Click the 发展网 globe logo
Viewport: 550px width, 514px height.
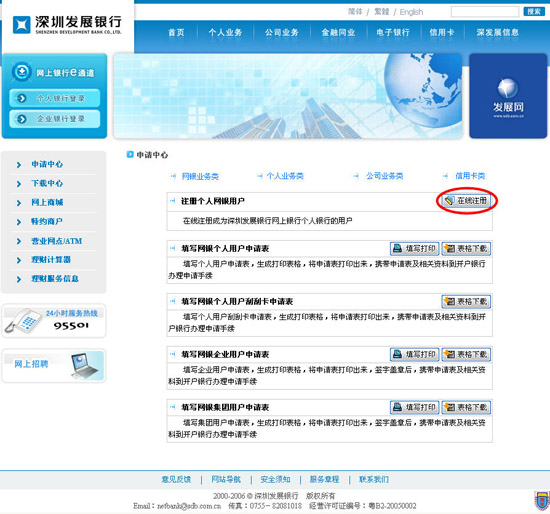[508, 88]
